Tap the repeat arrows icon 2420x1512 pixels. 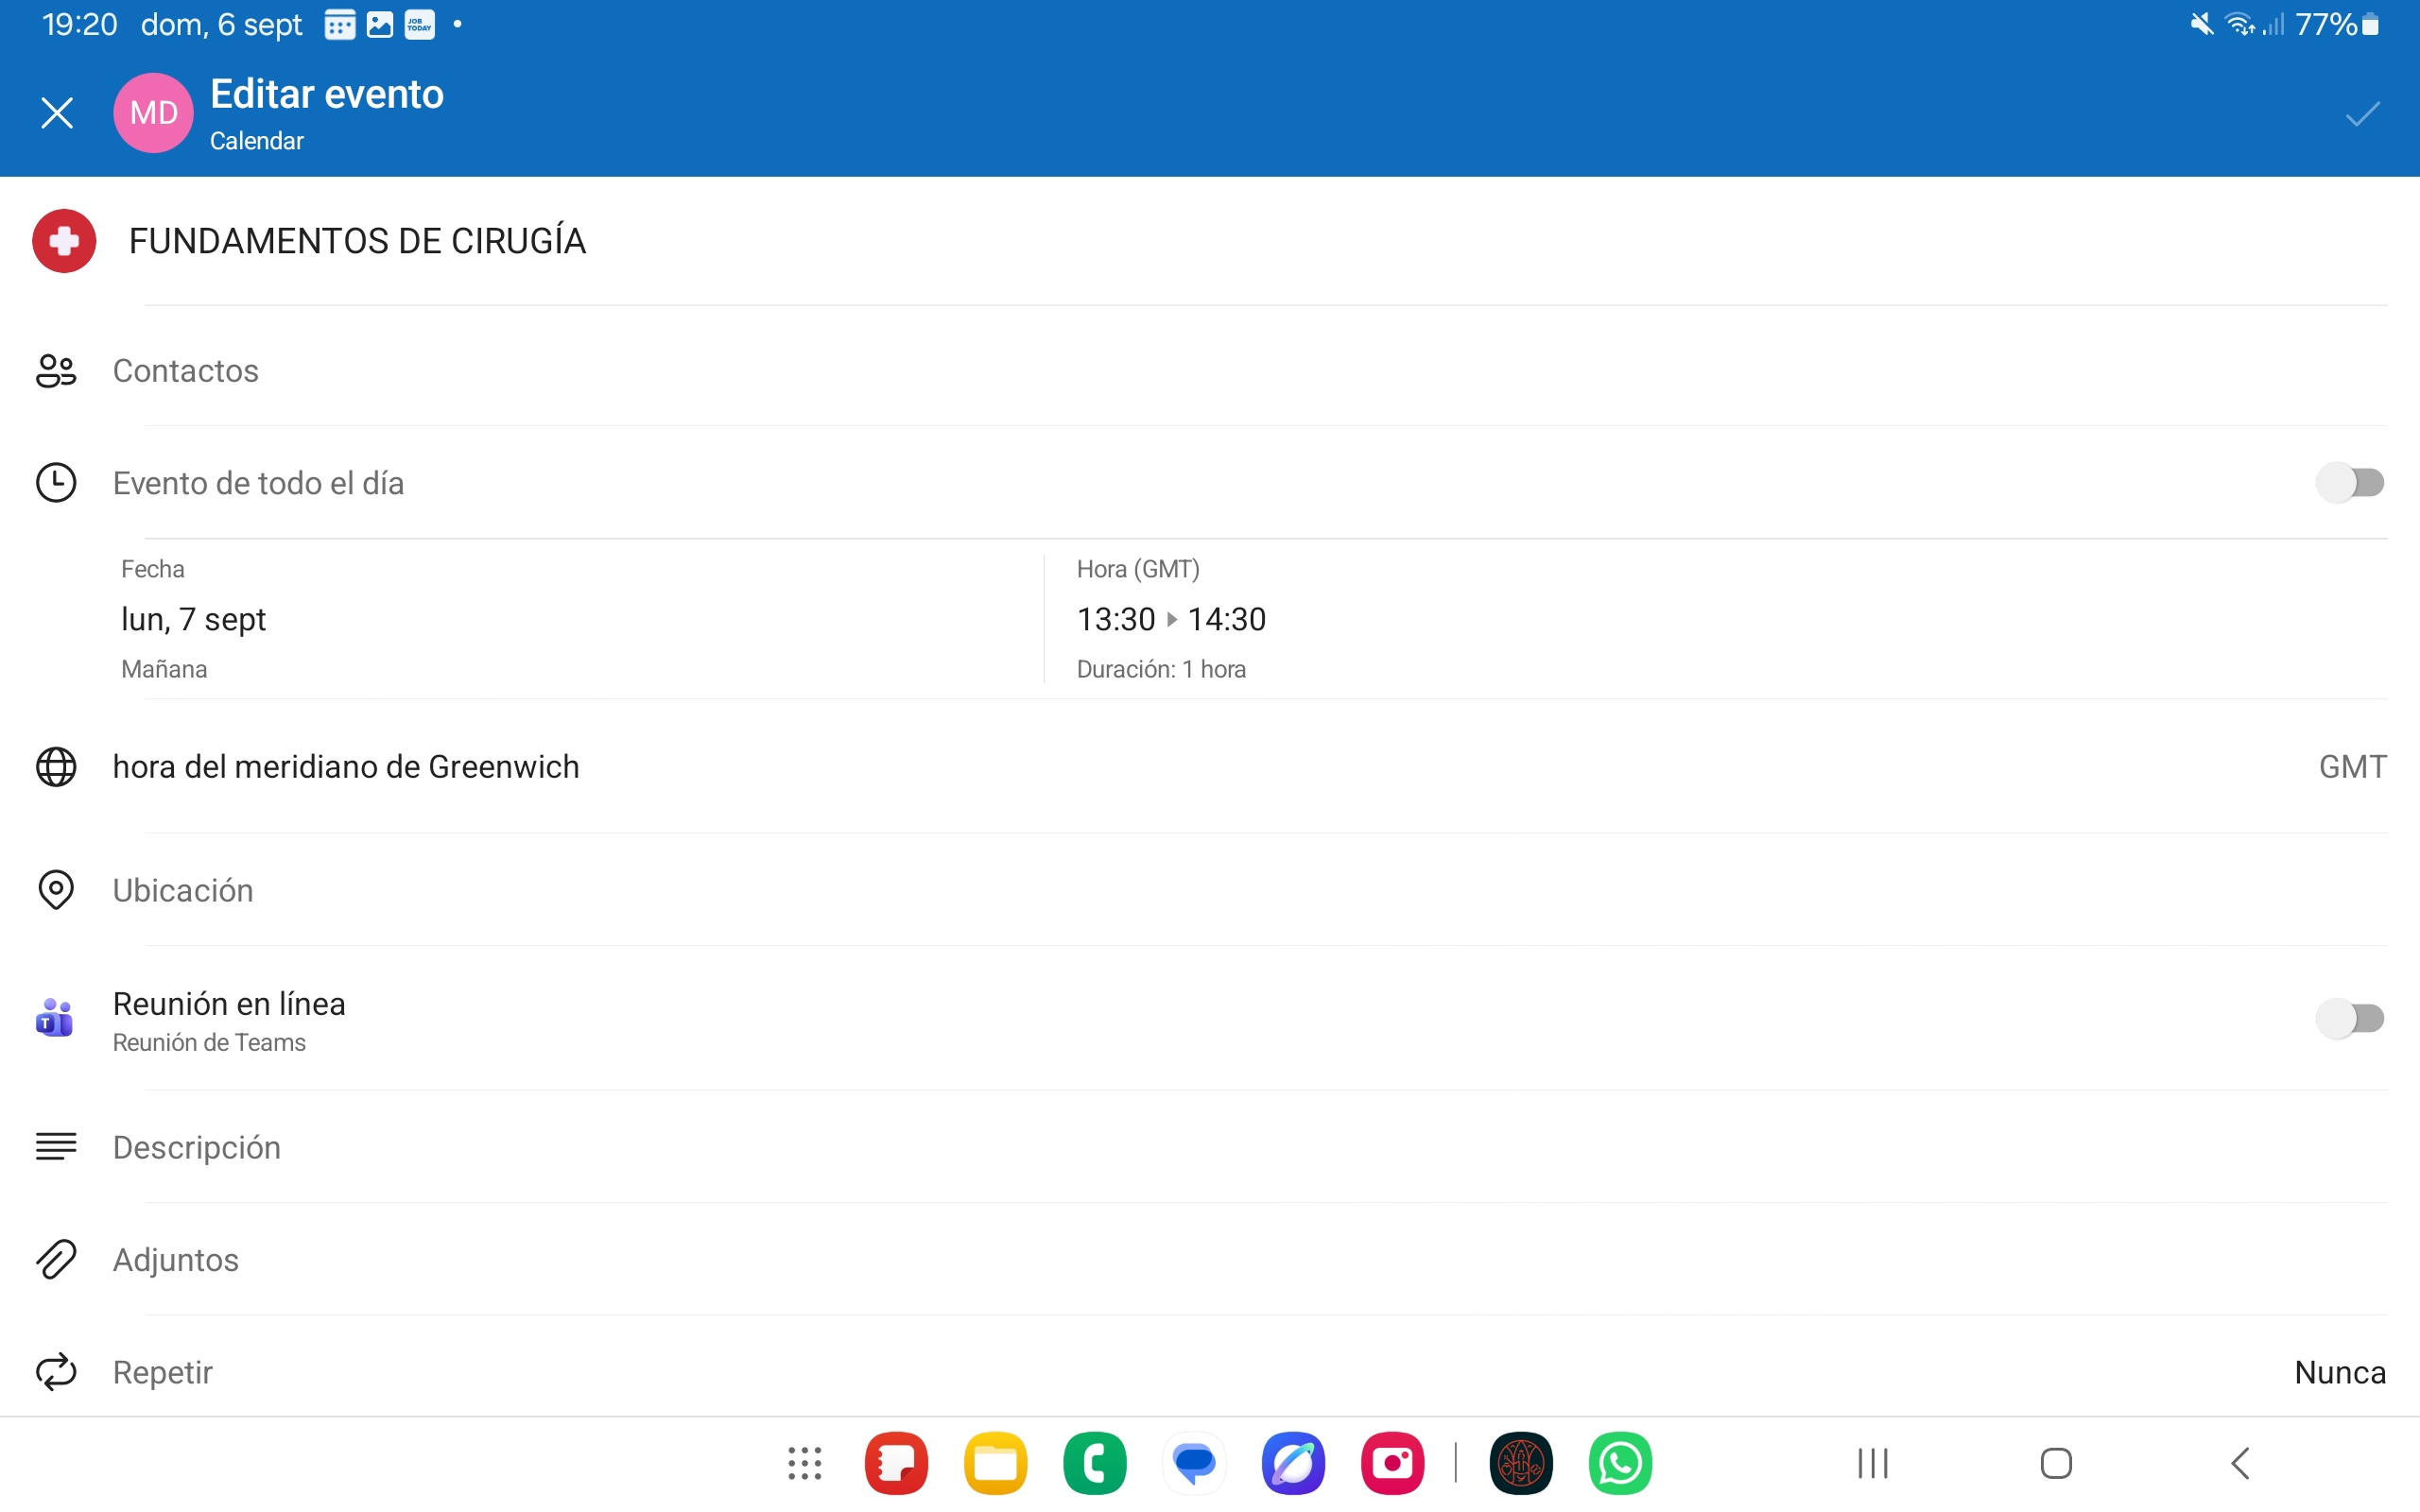tap(56, 1372)
